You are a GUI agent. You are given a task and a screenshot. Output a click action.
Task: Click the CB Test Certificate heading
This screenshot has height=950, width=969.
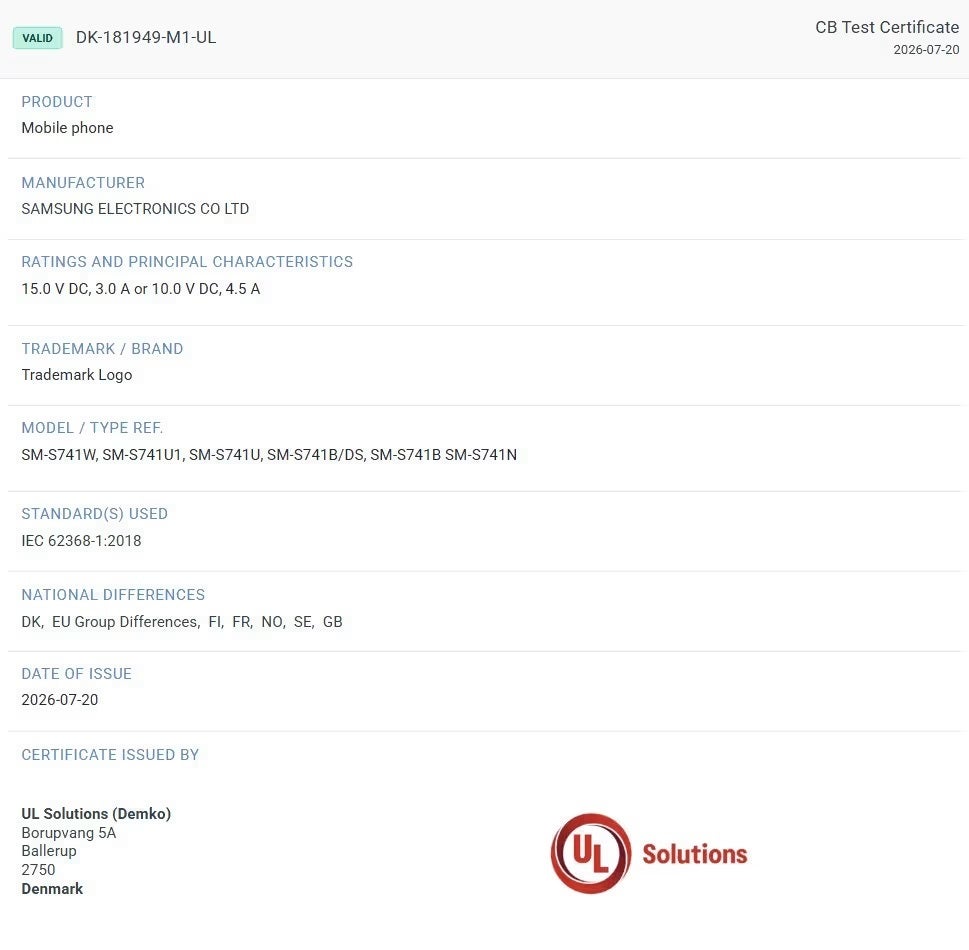point(887,27)
